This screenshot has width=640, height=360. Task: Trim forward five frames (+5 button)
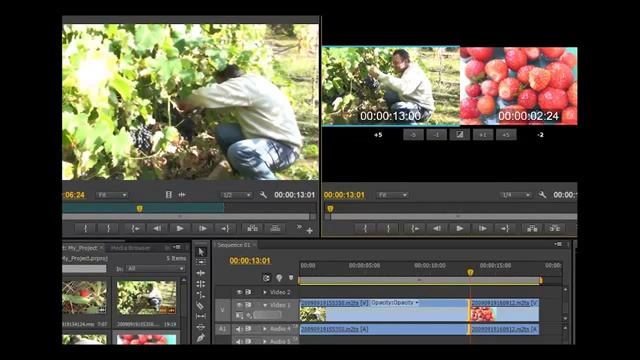point(506,135)
